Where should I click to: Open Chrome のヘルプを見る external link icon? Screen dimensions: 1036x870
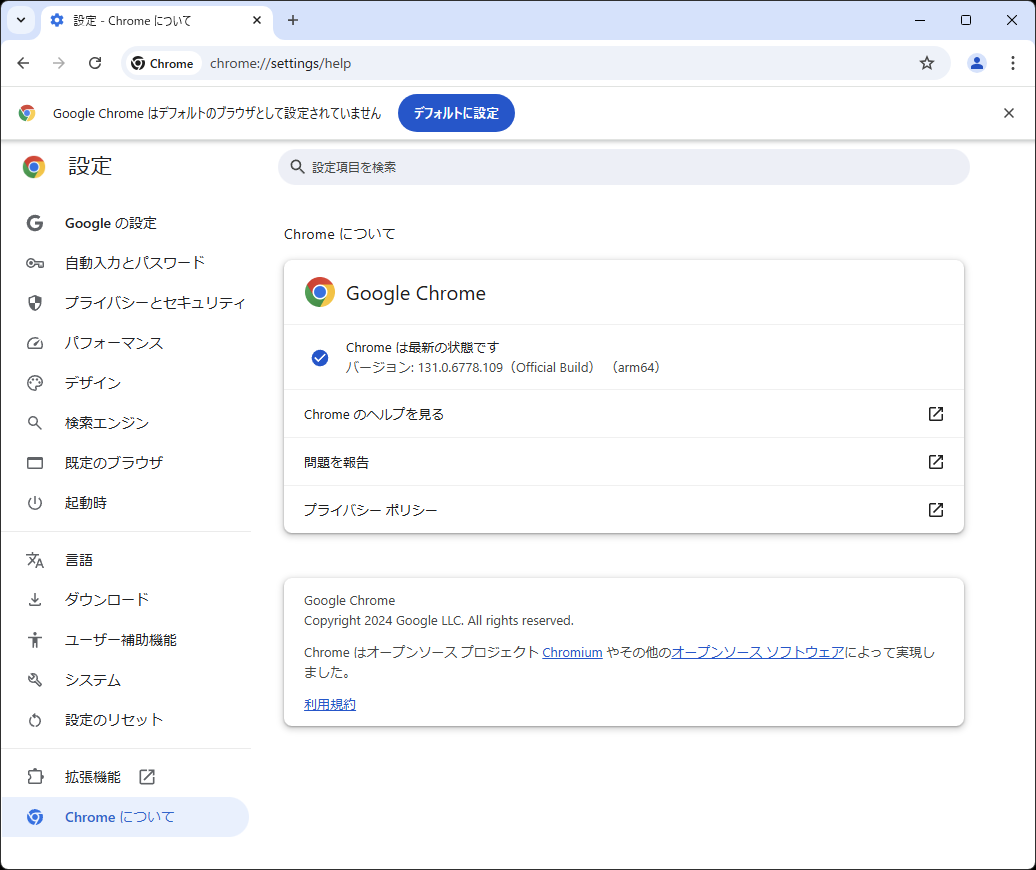(935, 414)
